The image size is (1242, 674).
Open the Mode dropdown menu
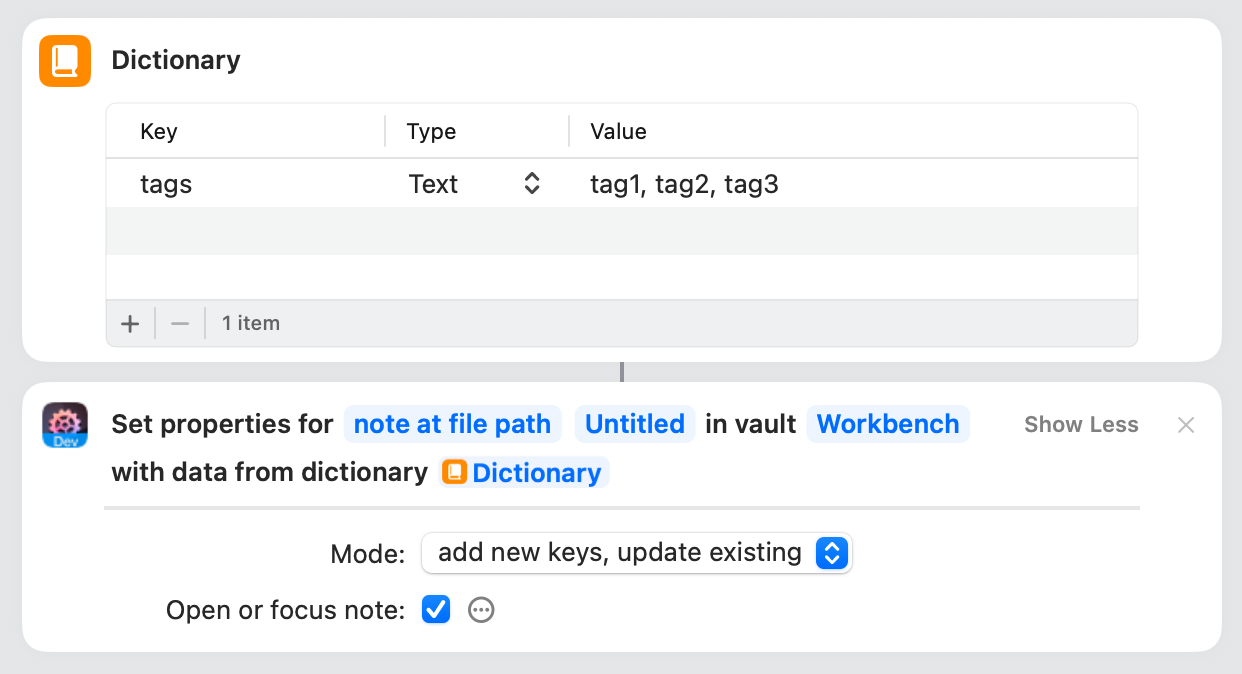[636, 553]
